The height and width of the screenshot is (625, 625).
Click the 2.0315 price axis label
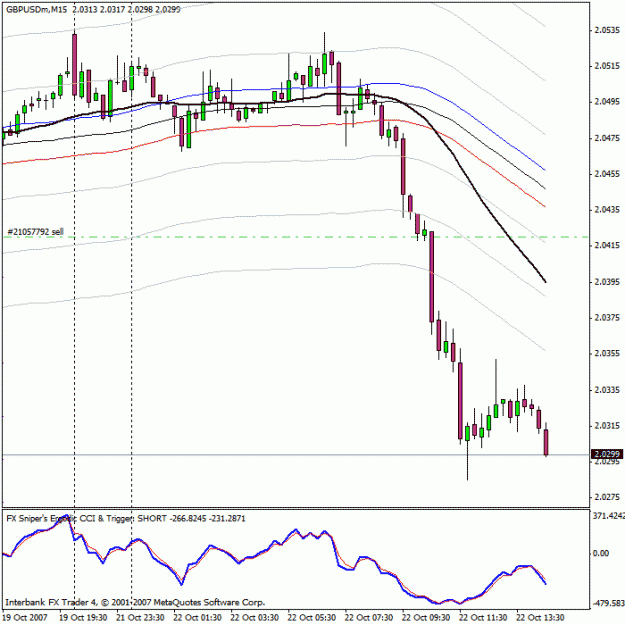[x=607, y=426]
